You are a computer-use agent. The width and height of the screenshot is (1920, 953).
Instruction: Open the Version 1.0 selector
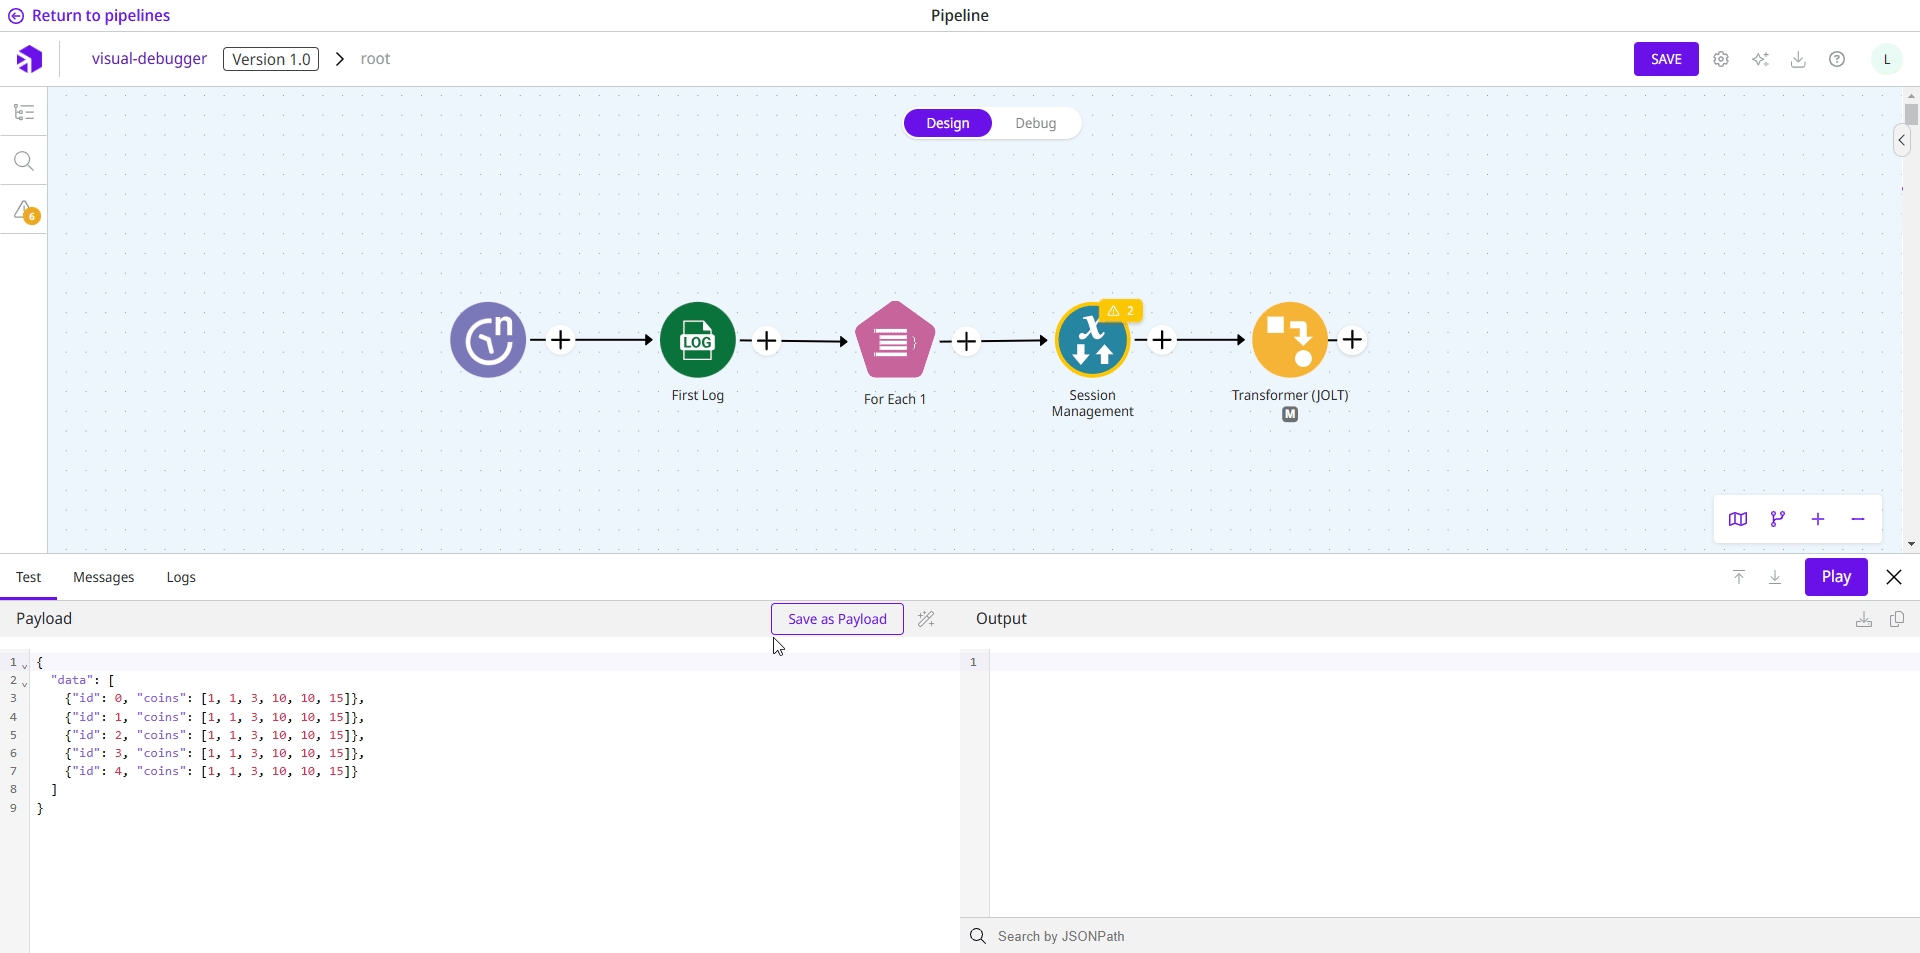271,59
